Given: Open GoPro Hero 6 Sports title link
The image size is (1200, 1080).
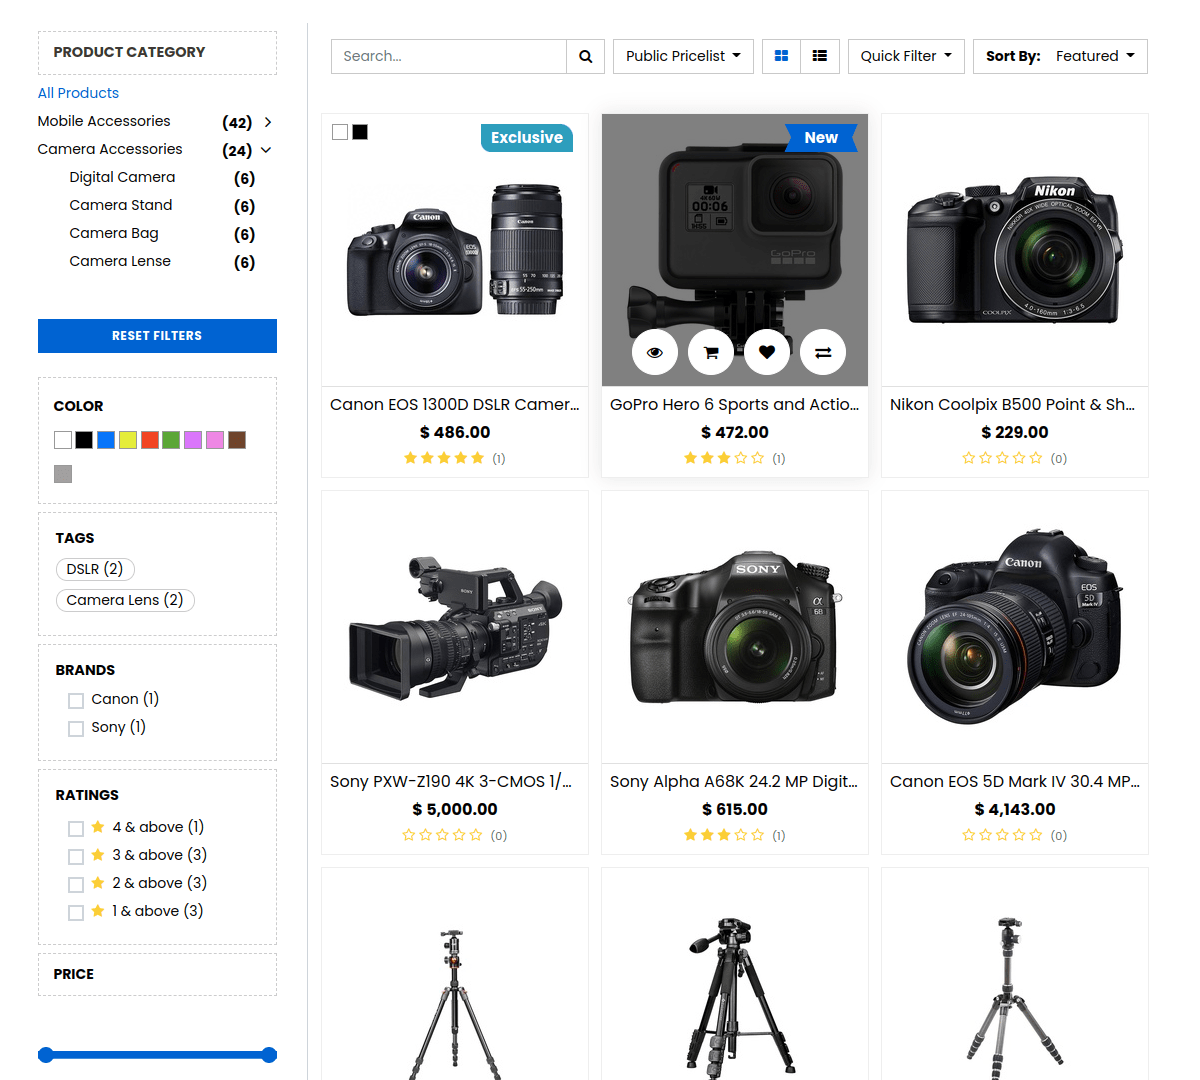Looking at the screenshot, I should pos(735,405).
